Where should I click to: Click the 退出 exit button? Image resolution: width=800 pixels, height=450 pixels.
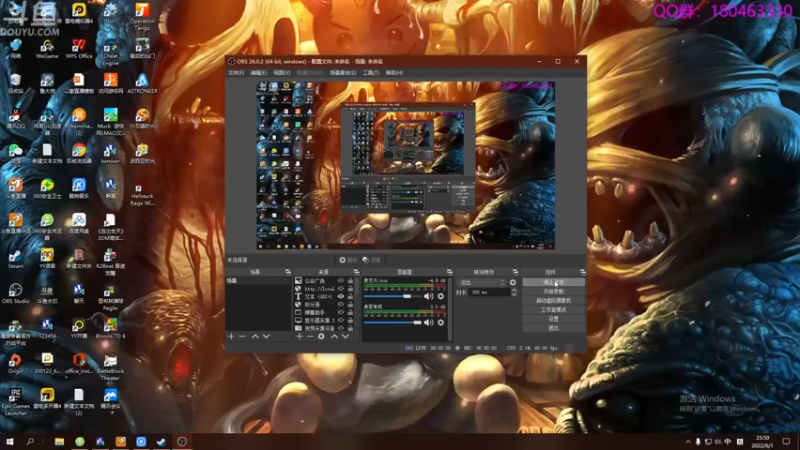click(x=554, y=328)
